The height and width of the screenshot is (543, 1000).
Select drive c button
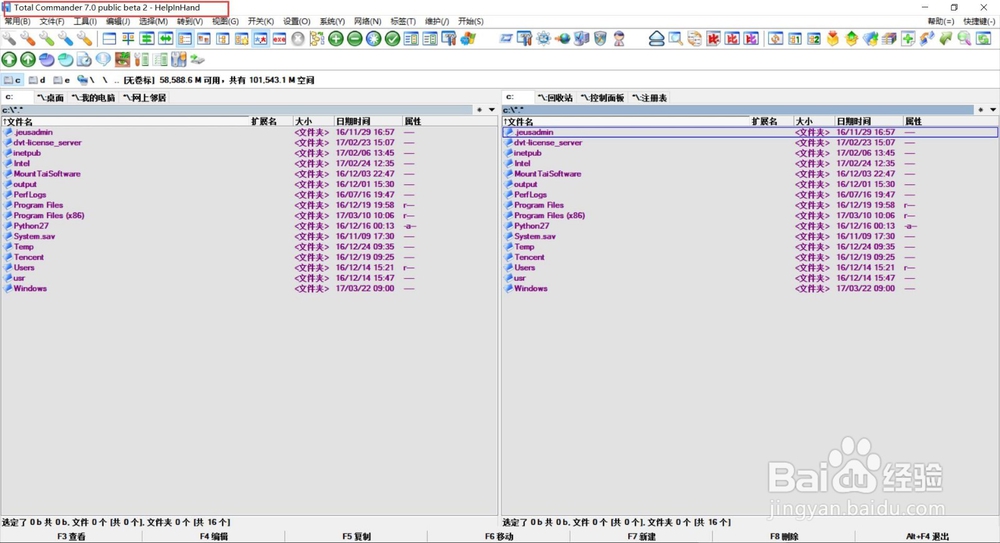tap(12, 80)
